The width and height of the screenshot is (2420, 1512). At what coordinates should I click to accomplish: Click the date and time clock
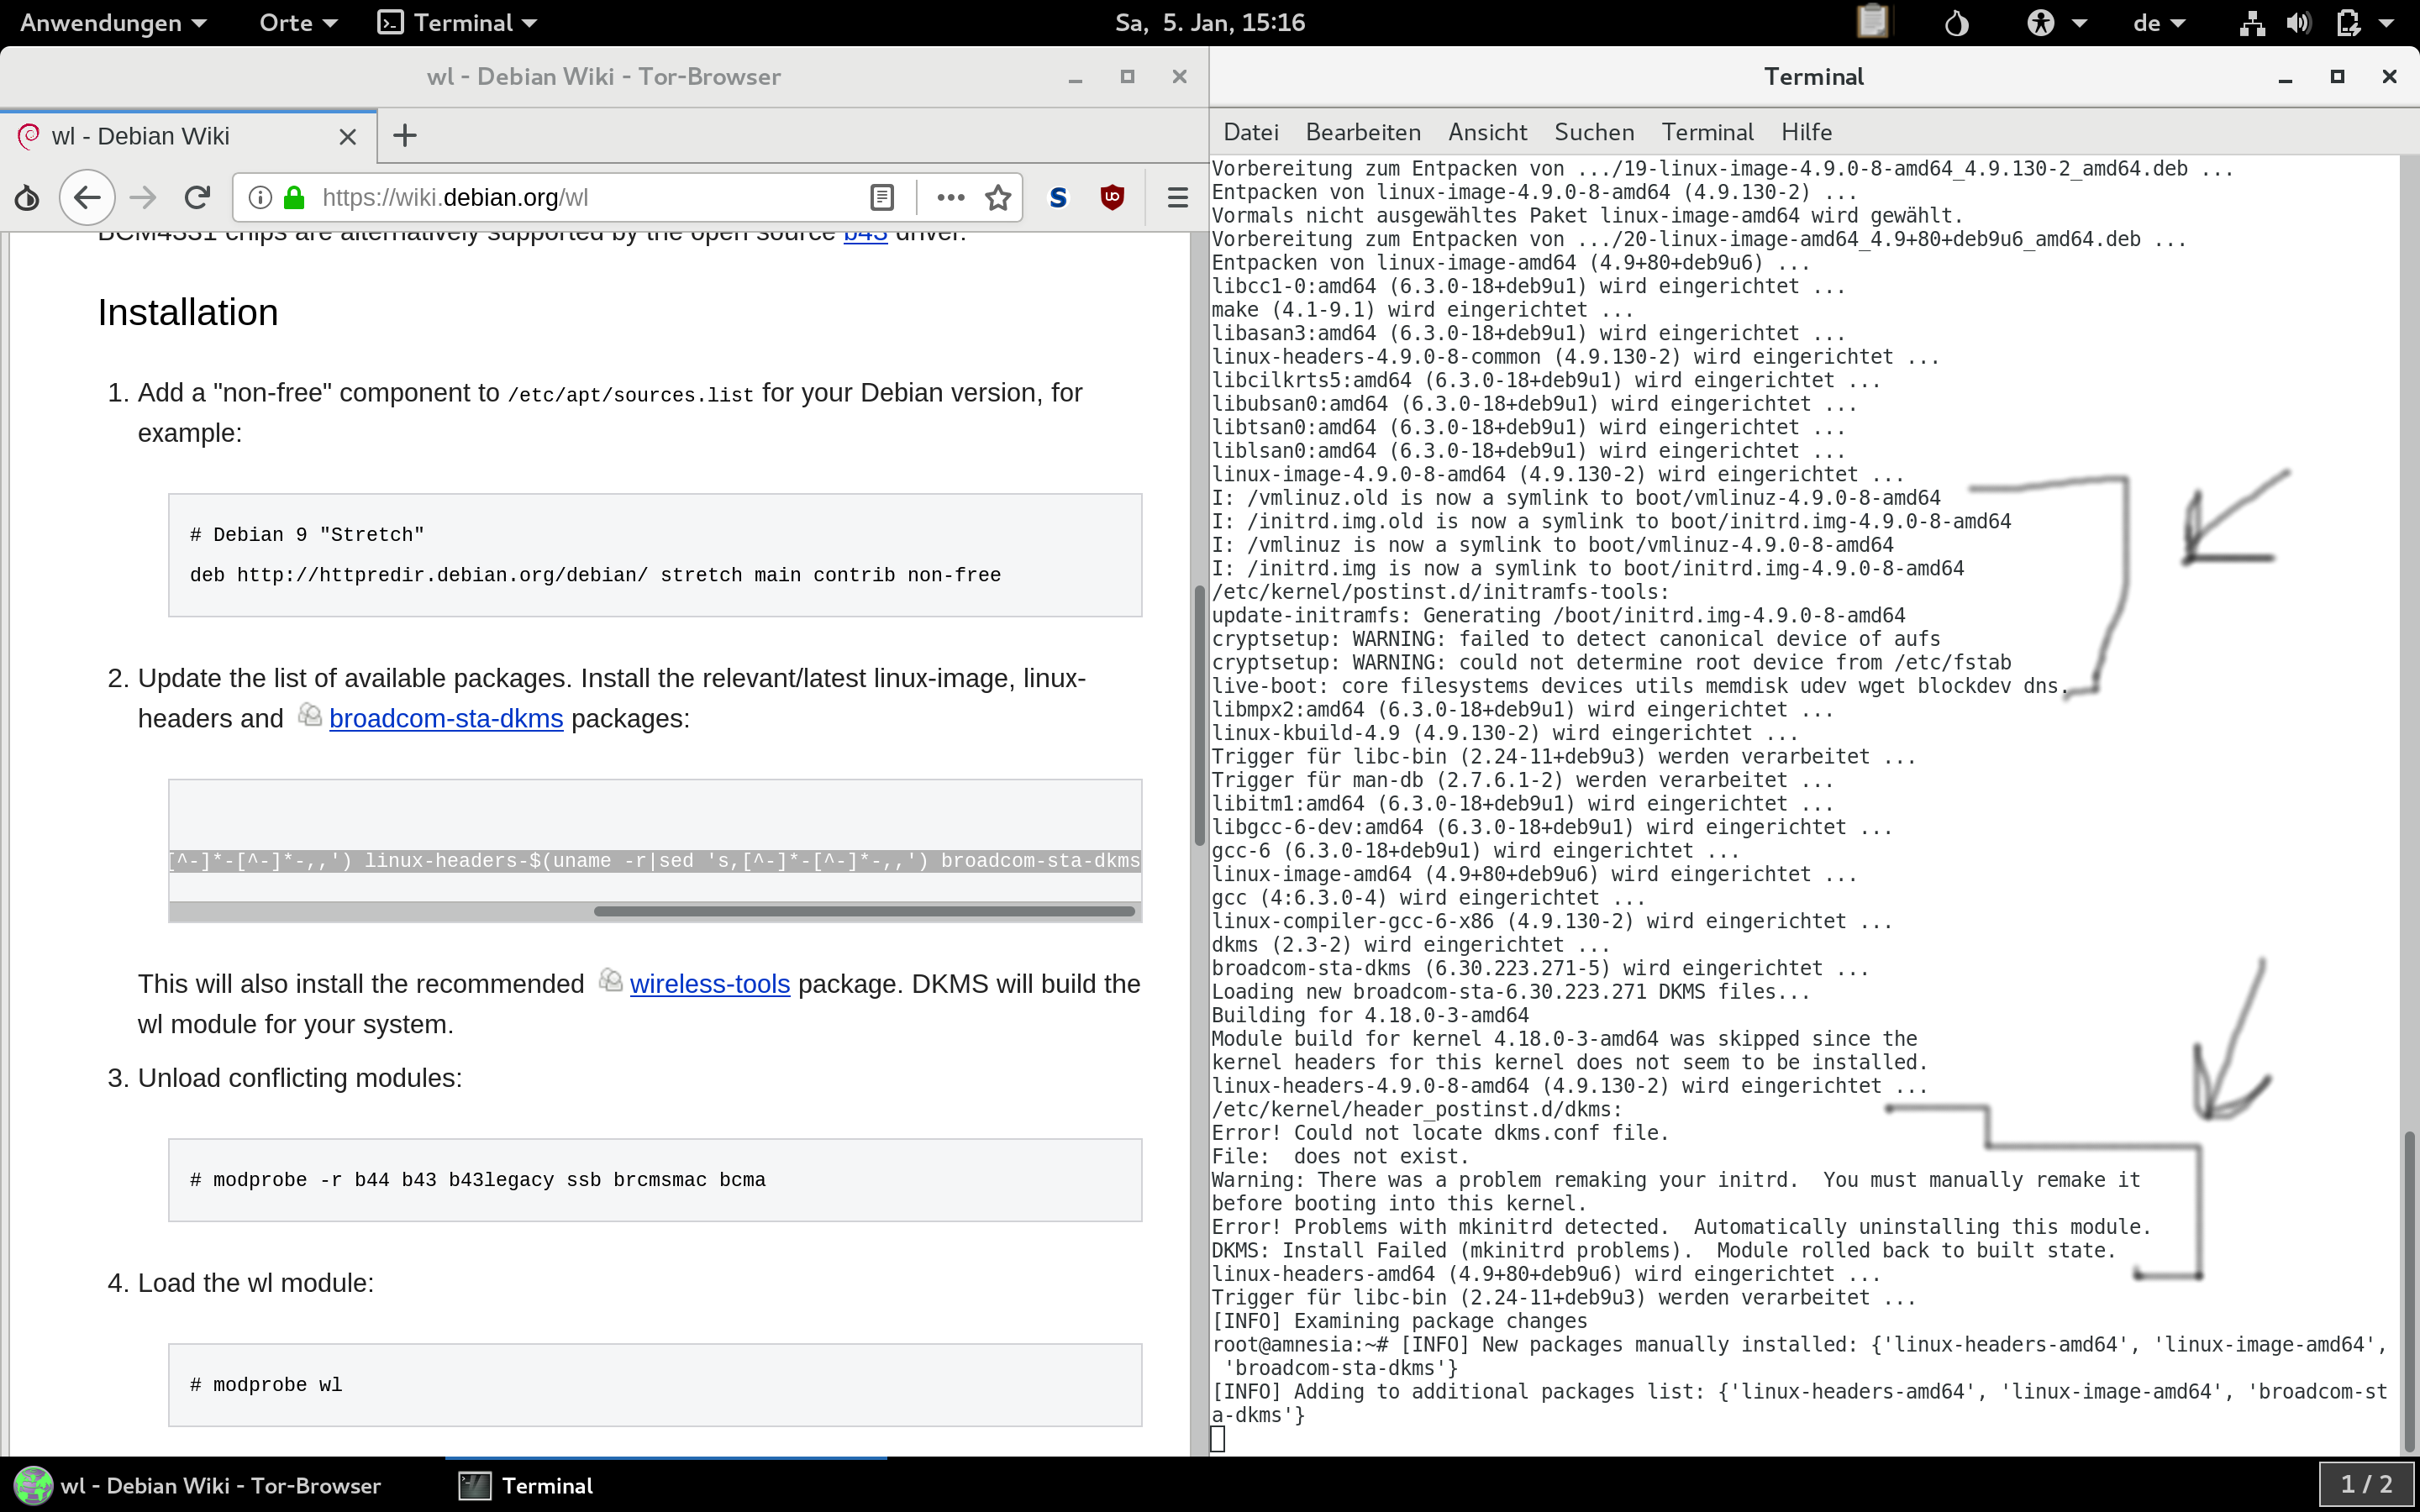(1210, 22)
